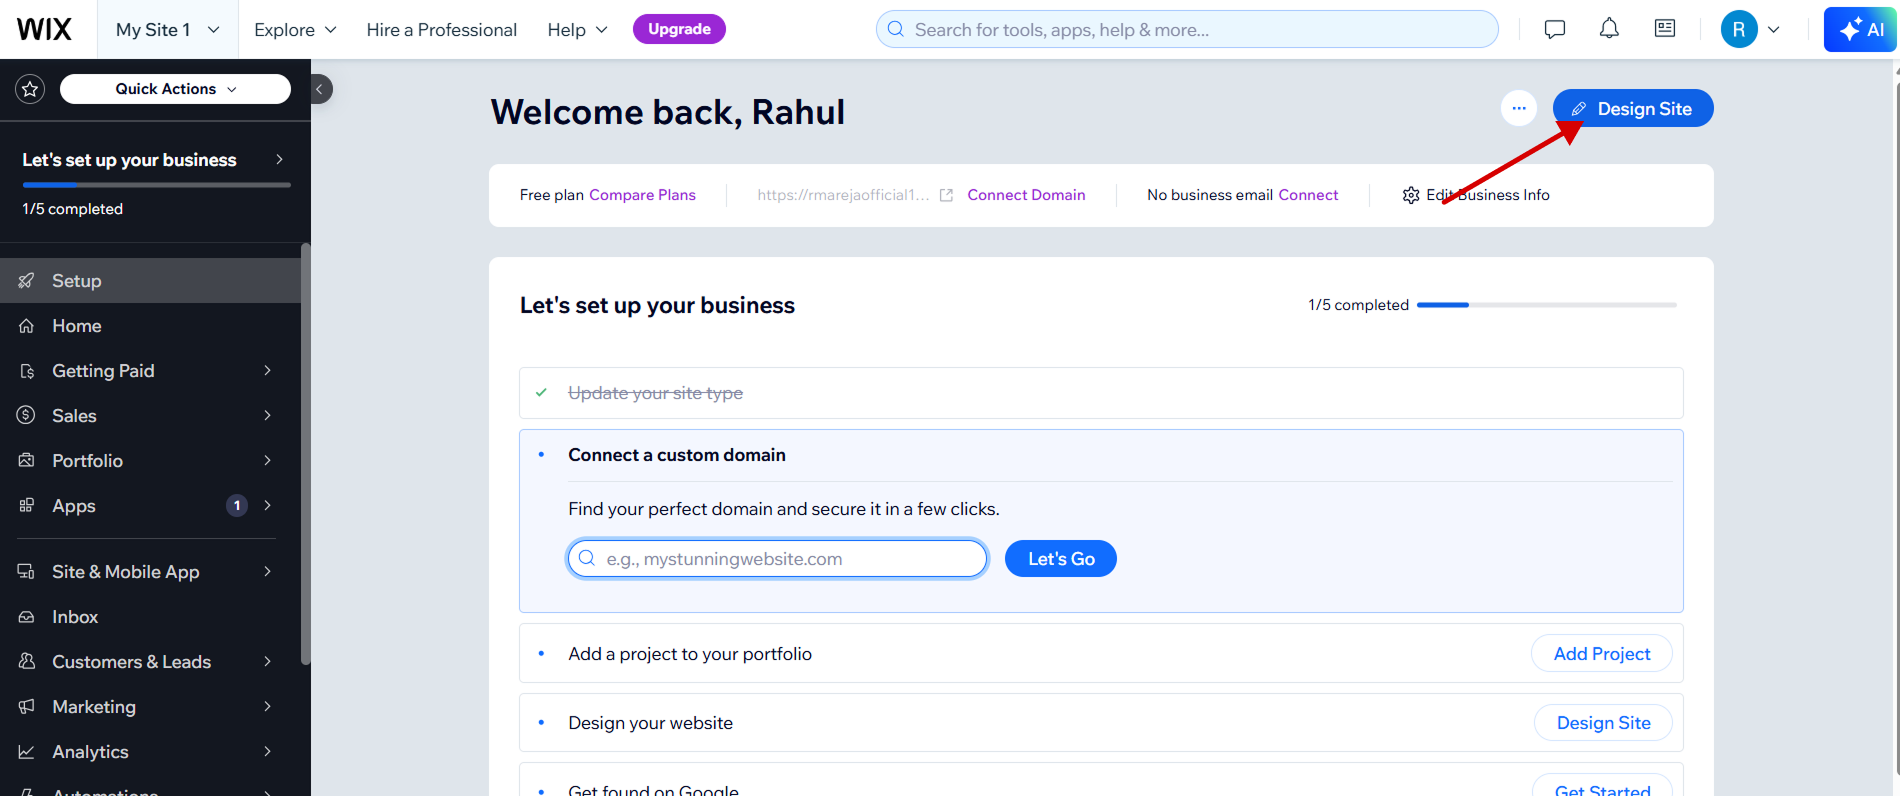Expand the Quick Actions dropdown

pyautogui.click(x=174, y=89)
